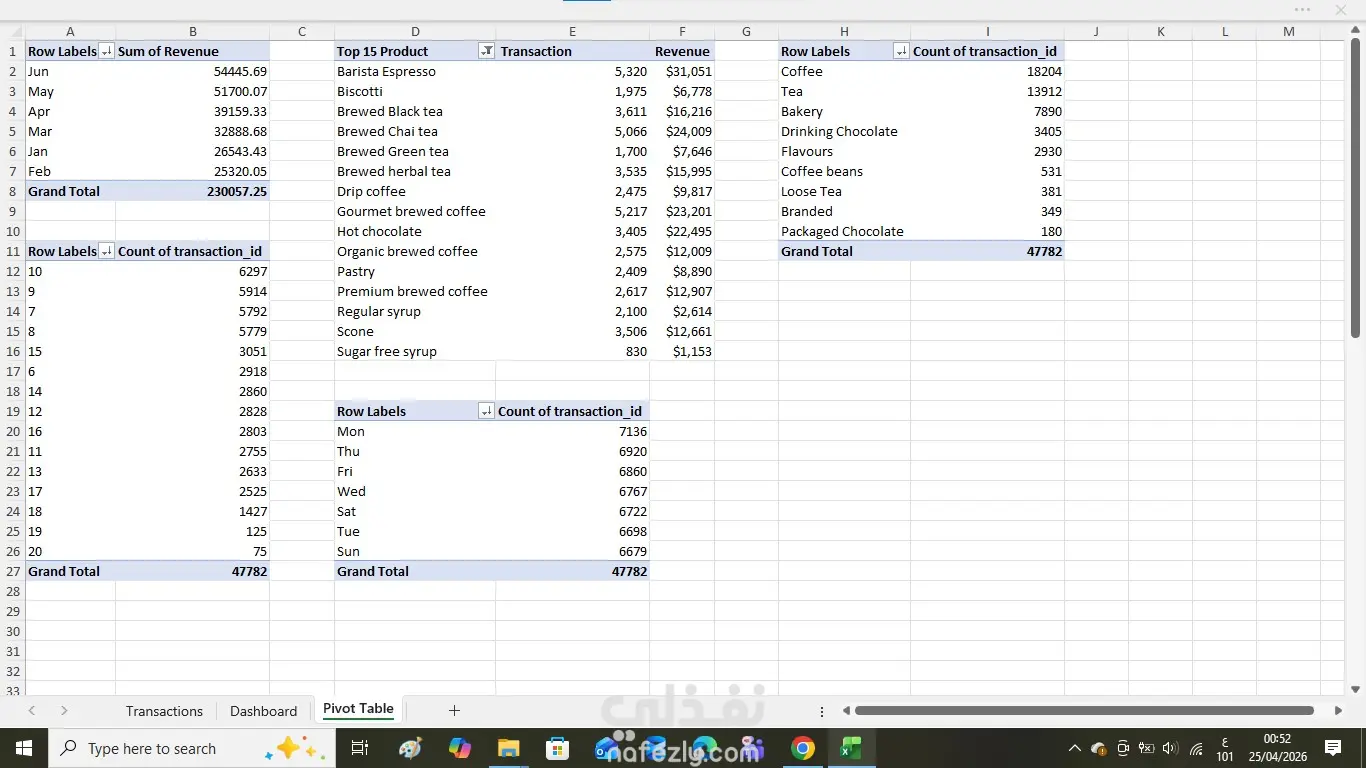Viewport: 1366px width, 768px height.
Task: Click the horizontal scrollbar right arrow
Action: (1338, 711)
